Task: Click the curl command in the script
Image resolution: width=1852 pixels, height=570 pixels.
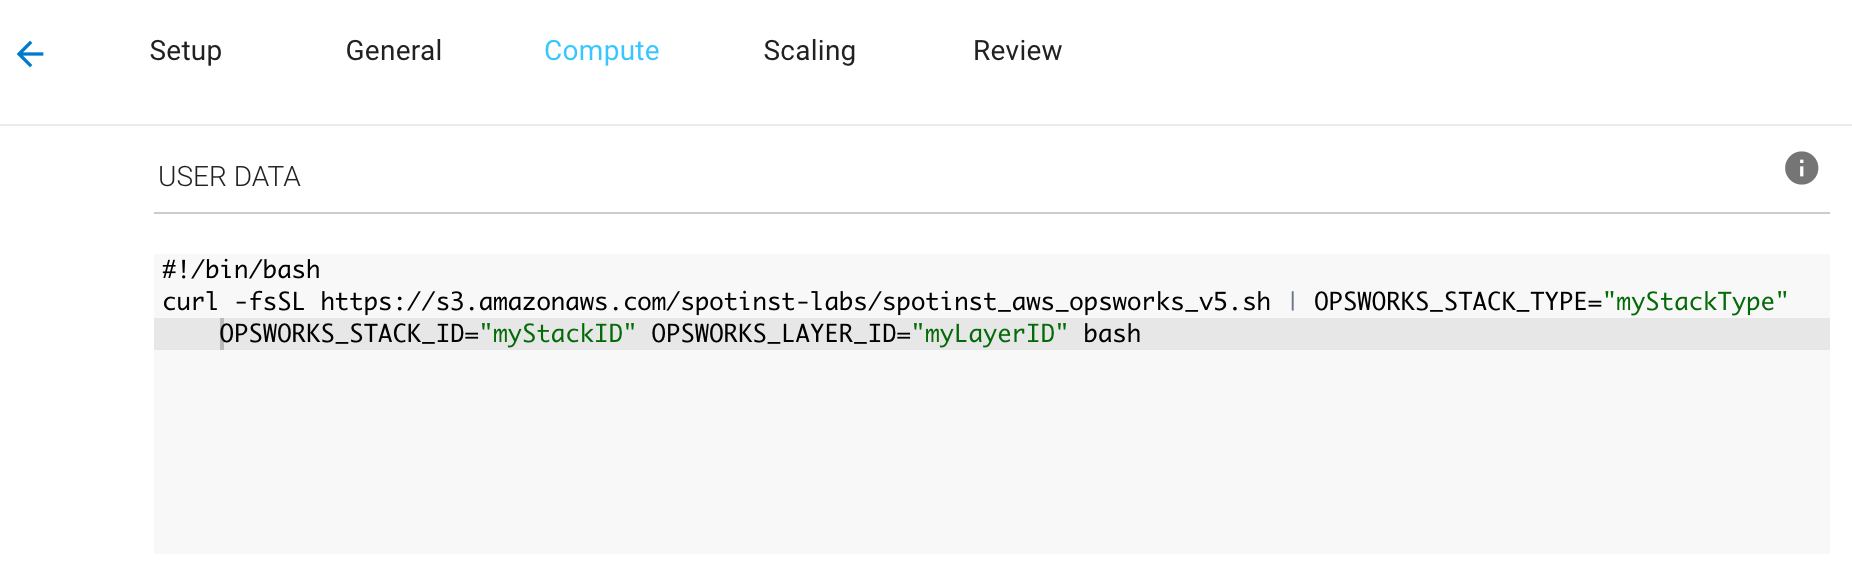Action: point(190,302)
